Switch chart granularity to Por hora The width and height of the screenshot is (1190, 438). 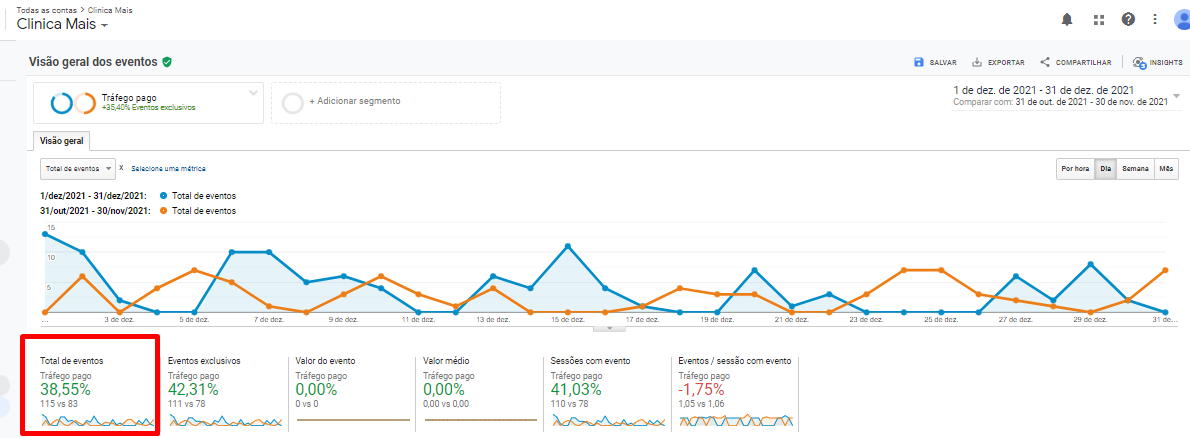[1075, 169]
